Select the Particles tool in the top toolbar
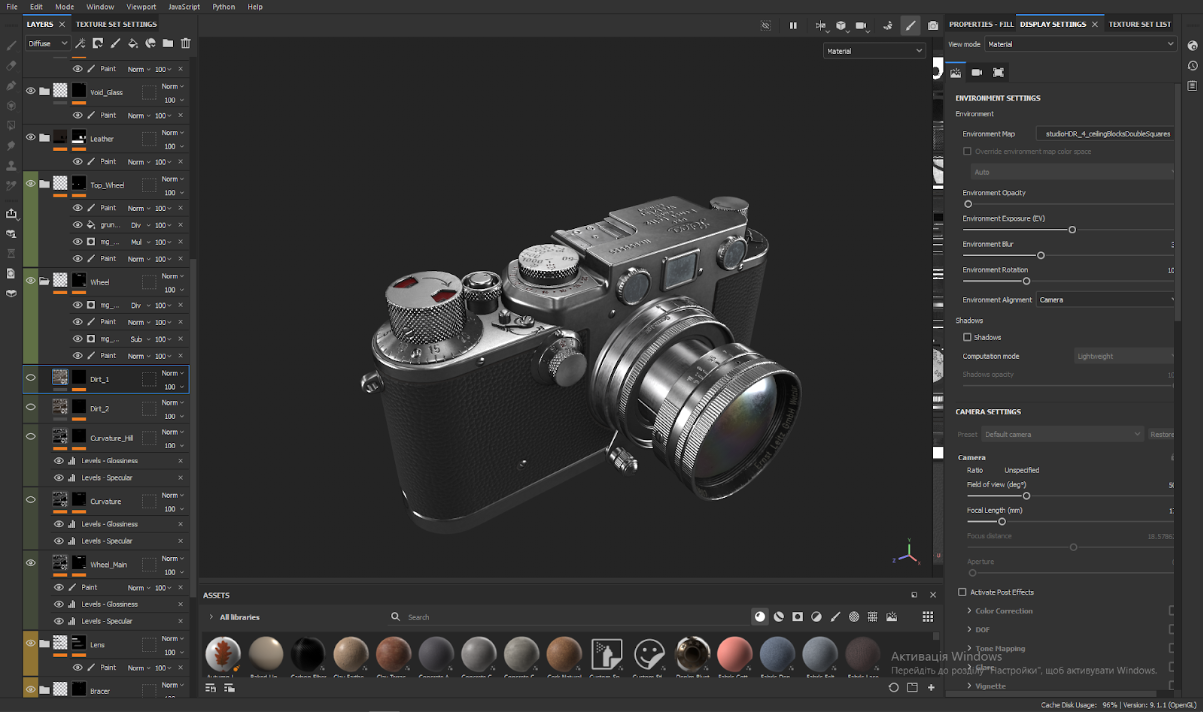Screen dimensions: 1203x712 [887, 25]
